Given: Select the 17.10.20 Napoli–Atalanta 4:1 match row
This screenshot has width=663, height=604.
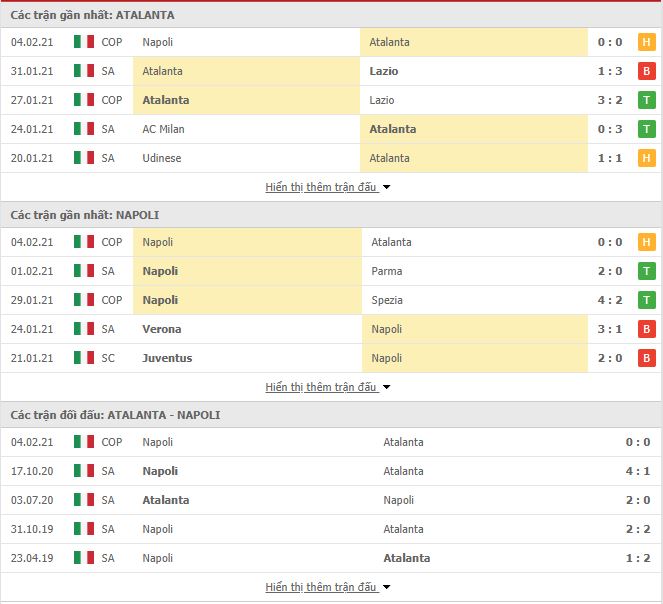Looking at the screenshot, I should point(331,471).
